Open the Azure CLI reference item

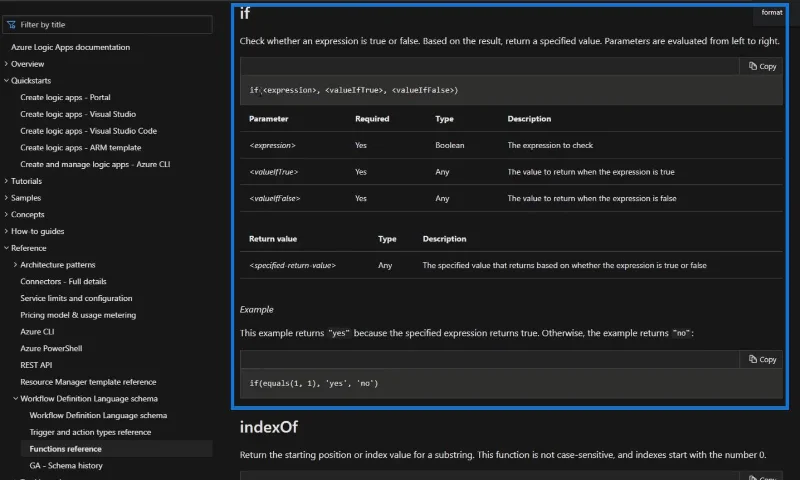37,332
